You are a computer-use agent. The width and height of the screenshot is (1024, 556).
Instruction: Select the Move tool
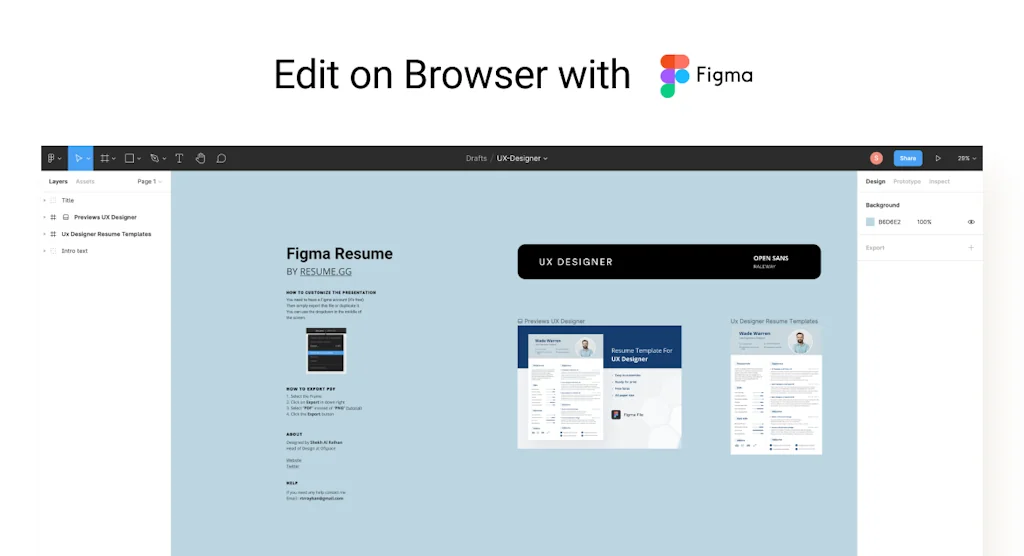click(x=78, y=158)
